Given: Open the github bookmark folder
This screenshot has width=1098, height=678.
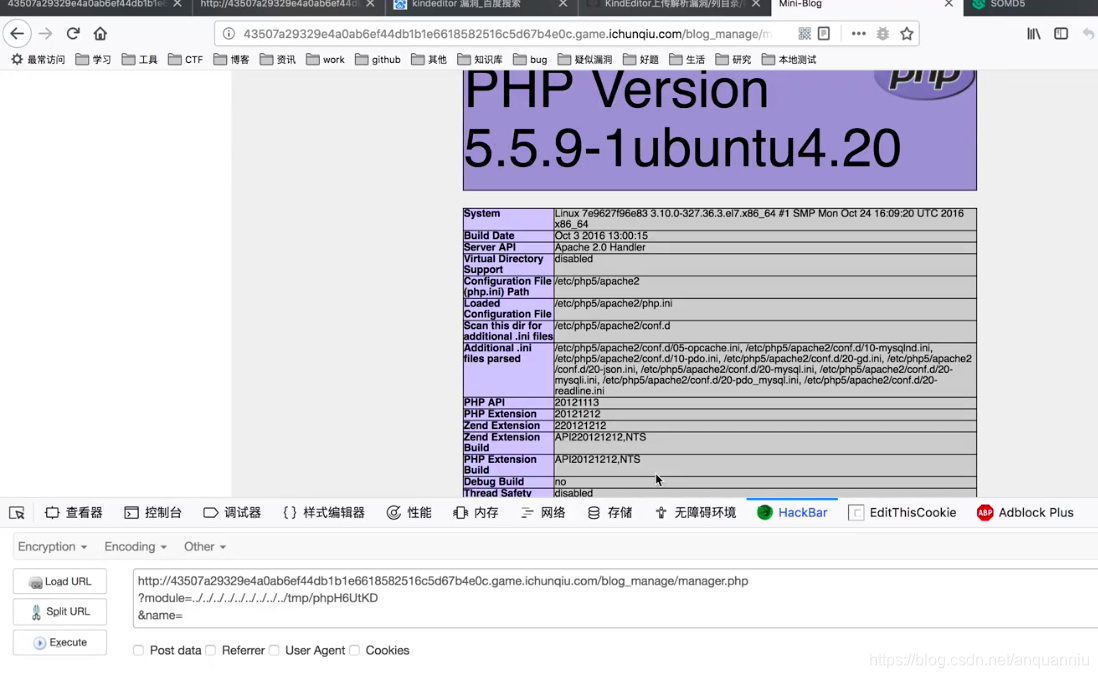Looking at the screenshot, I should pyautogui.click(x=377, y=60).
